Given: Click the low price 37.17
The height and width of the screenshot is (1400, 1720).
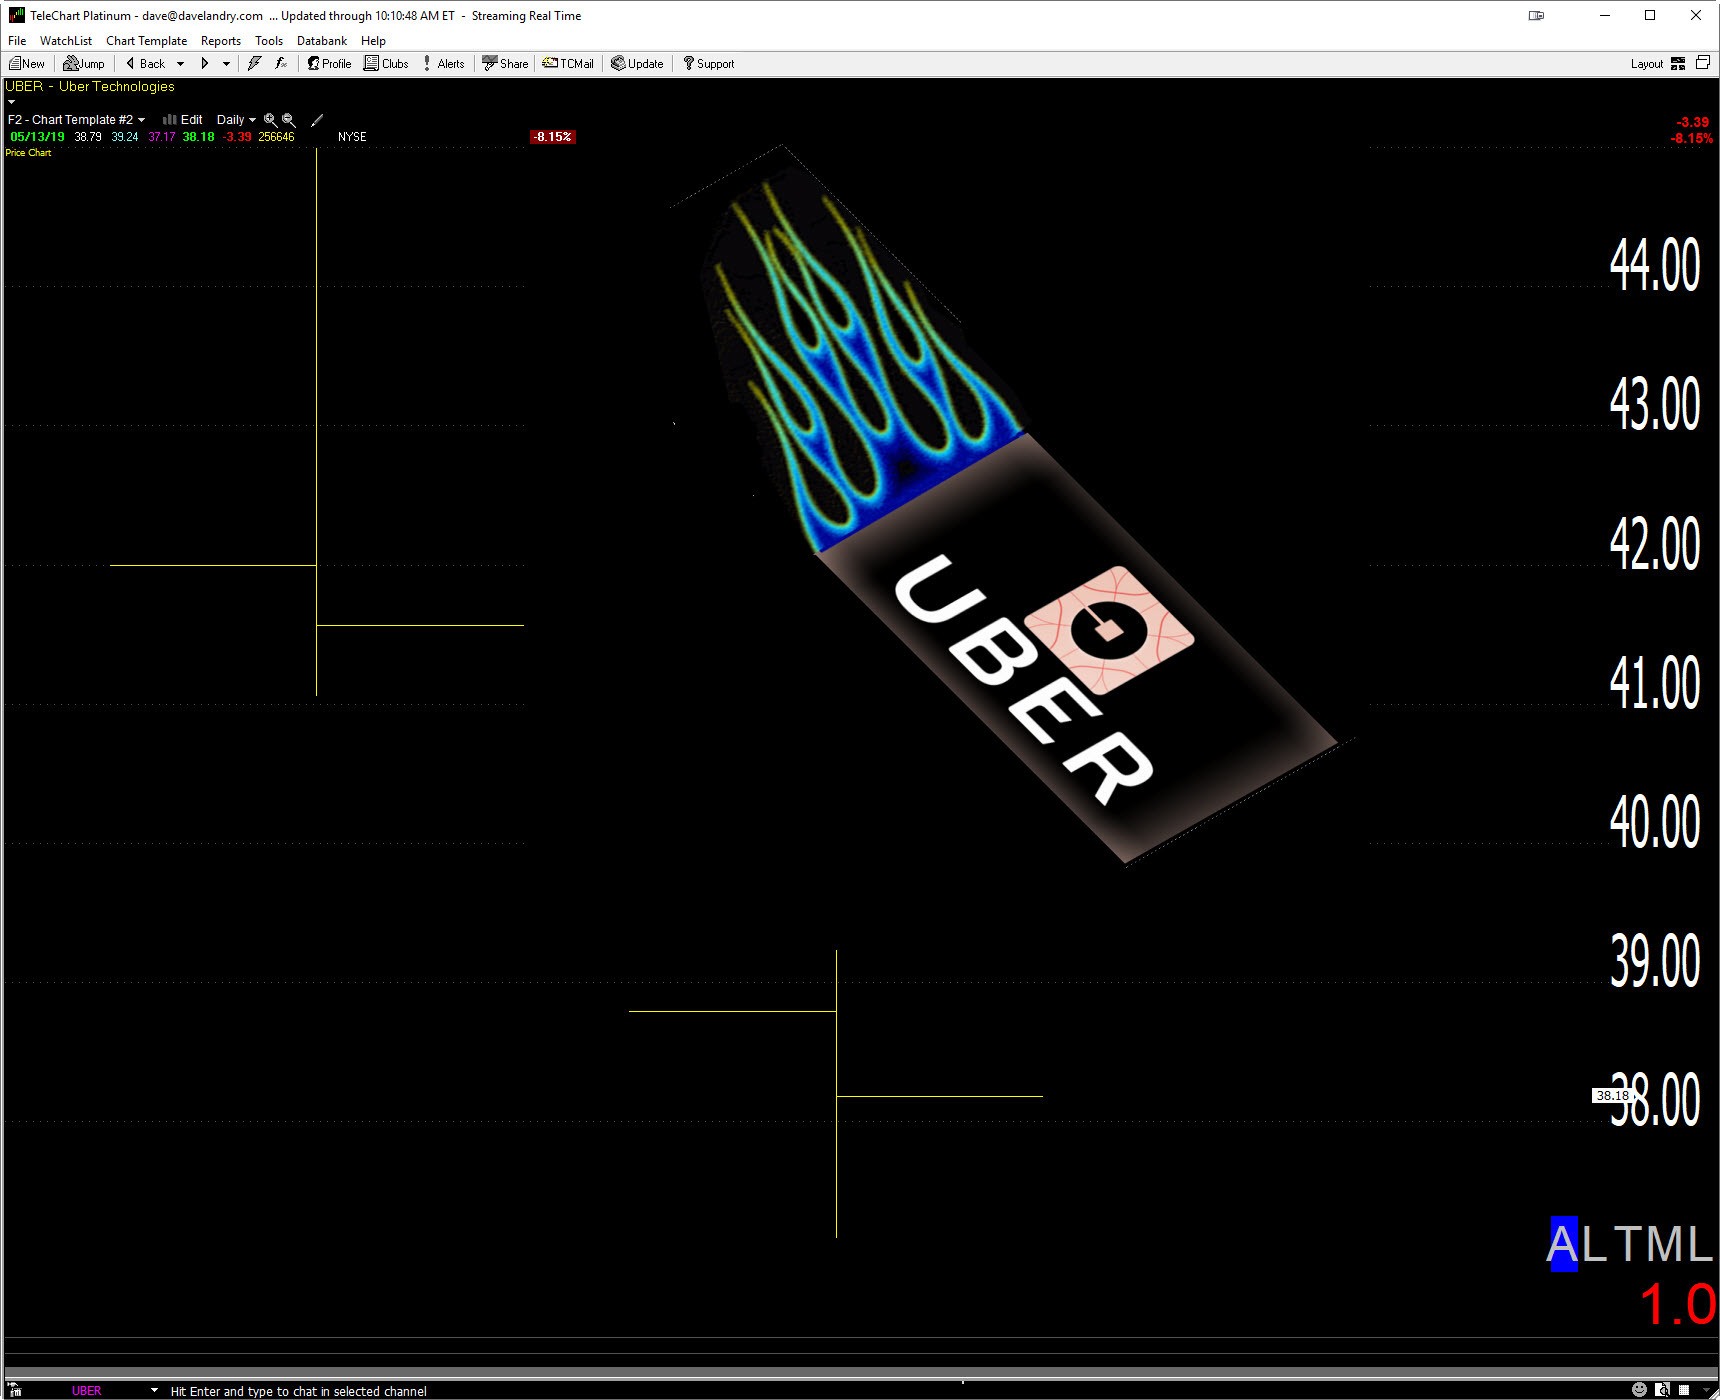Looking at the screenshot, I should (x=162, y=137).
